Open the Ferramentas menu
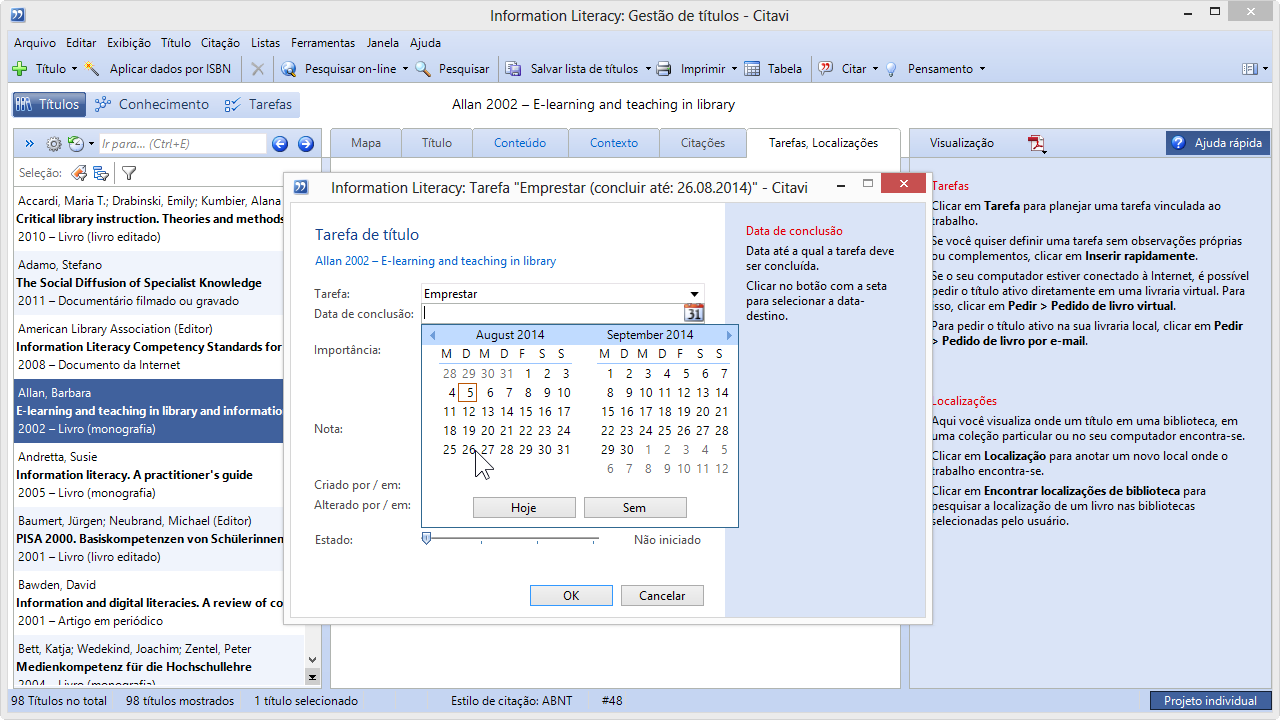Screen dimensions: 1280x720 [323, 43]
